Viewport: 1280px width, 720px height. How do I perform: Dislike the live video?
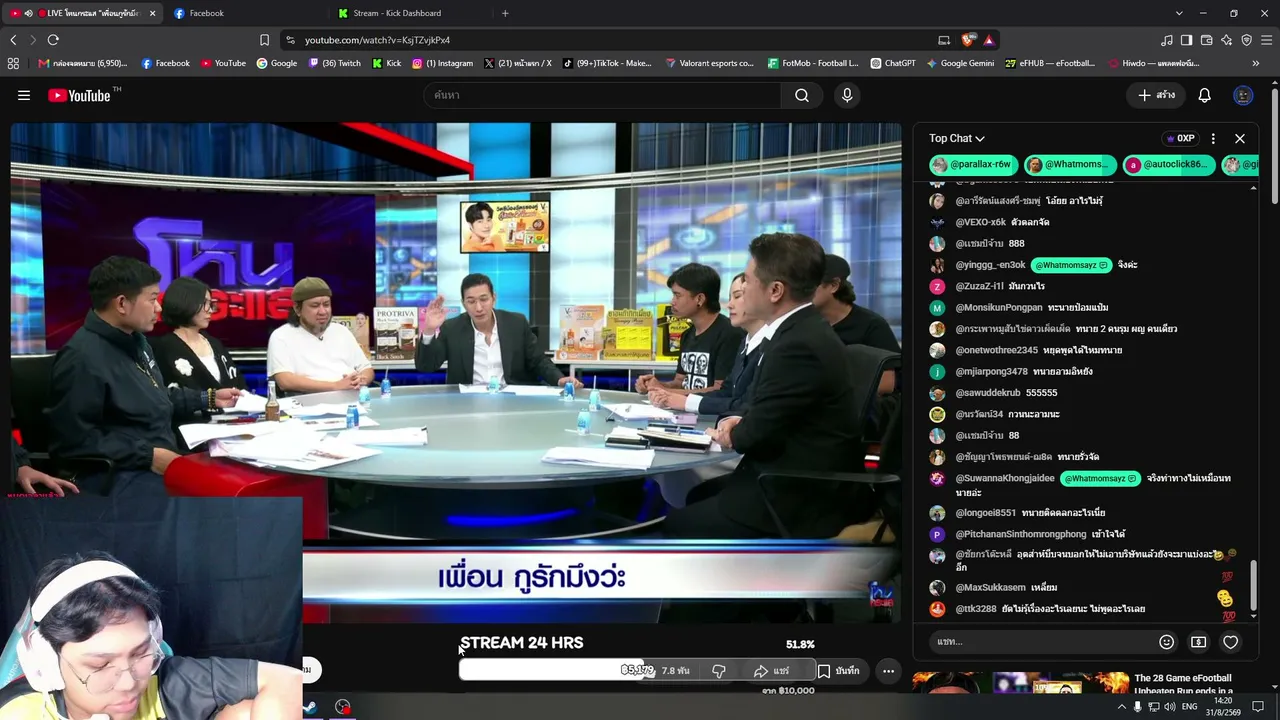click(718, 671)
